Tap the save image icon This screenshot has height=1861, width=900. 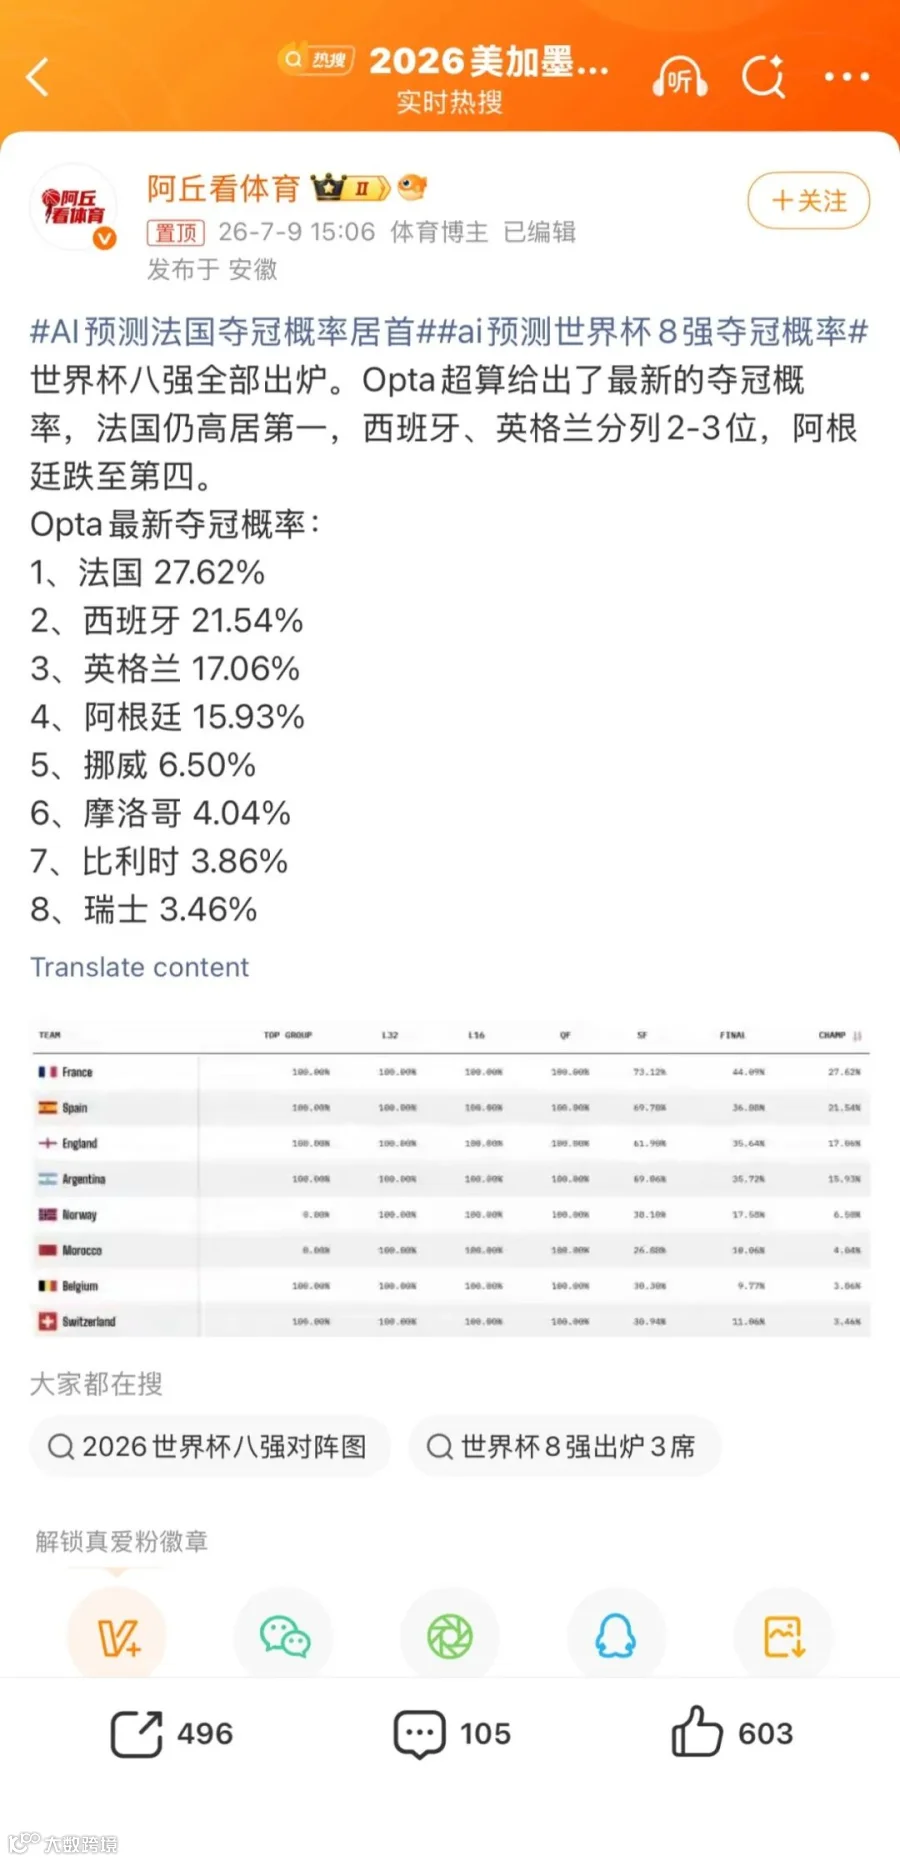pyautogui.click(x=784, y=1637)
